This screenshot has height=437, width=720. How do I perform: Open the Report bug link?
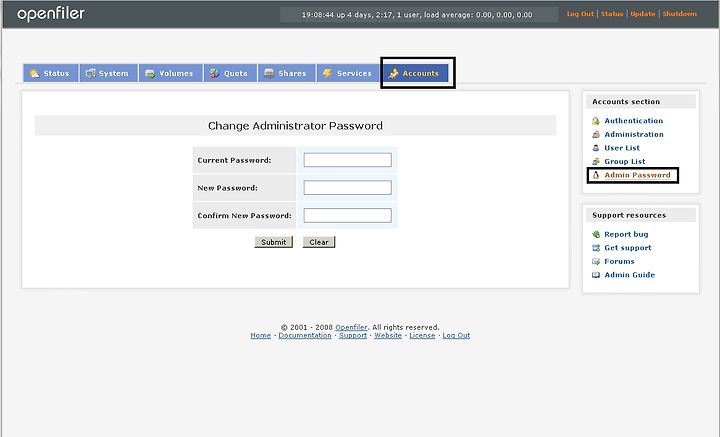pyautogui.click(x=626, y=234)
